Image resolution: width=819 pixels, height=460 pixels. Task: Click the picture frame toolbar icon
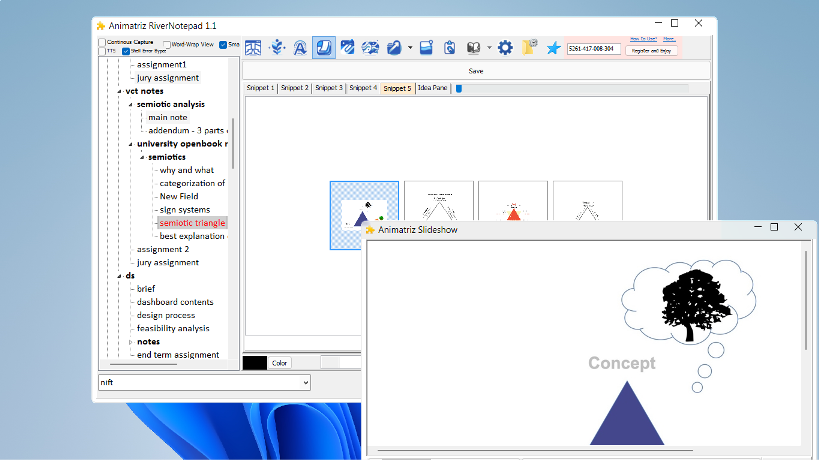(x=426, y=48)
